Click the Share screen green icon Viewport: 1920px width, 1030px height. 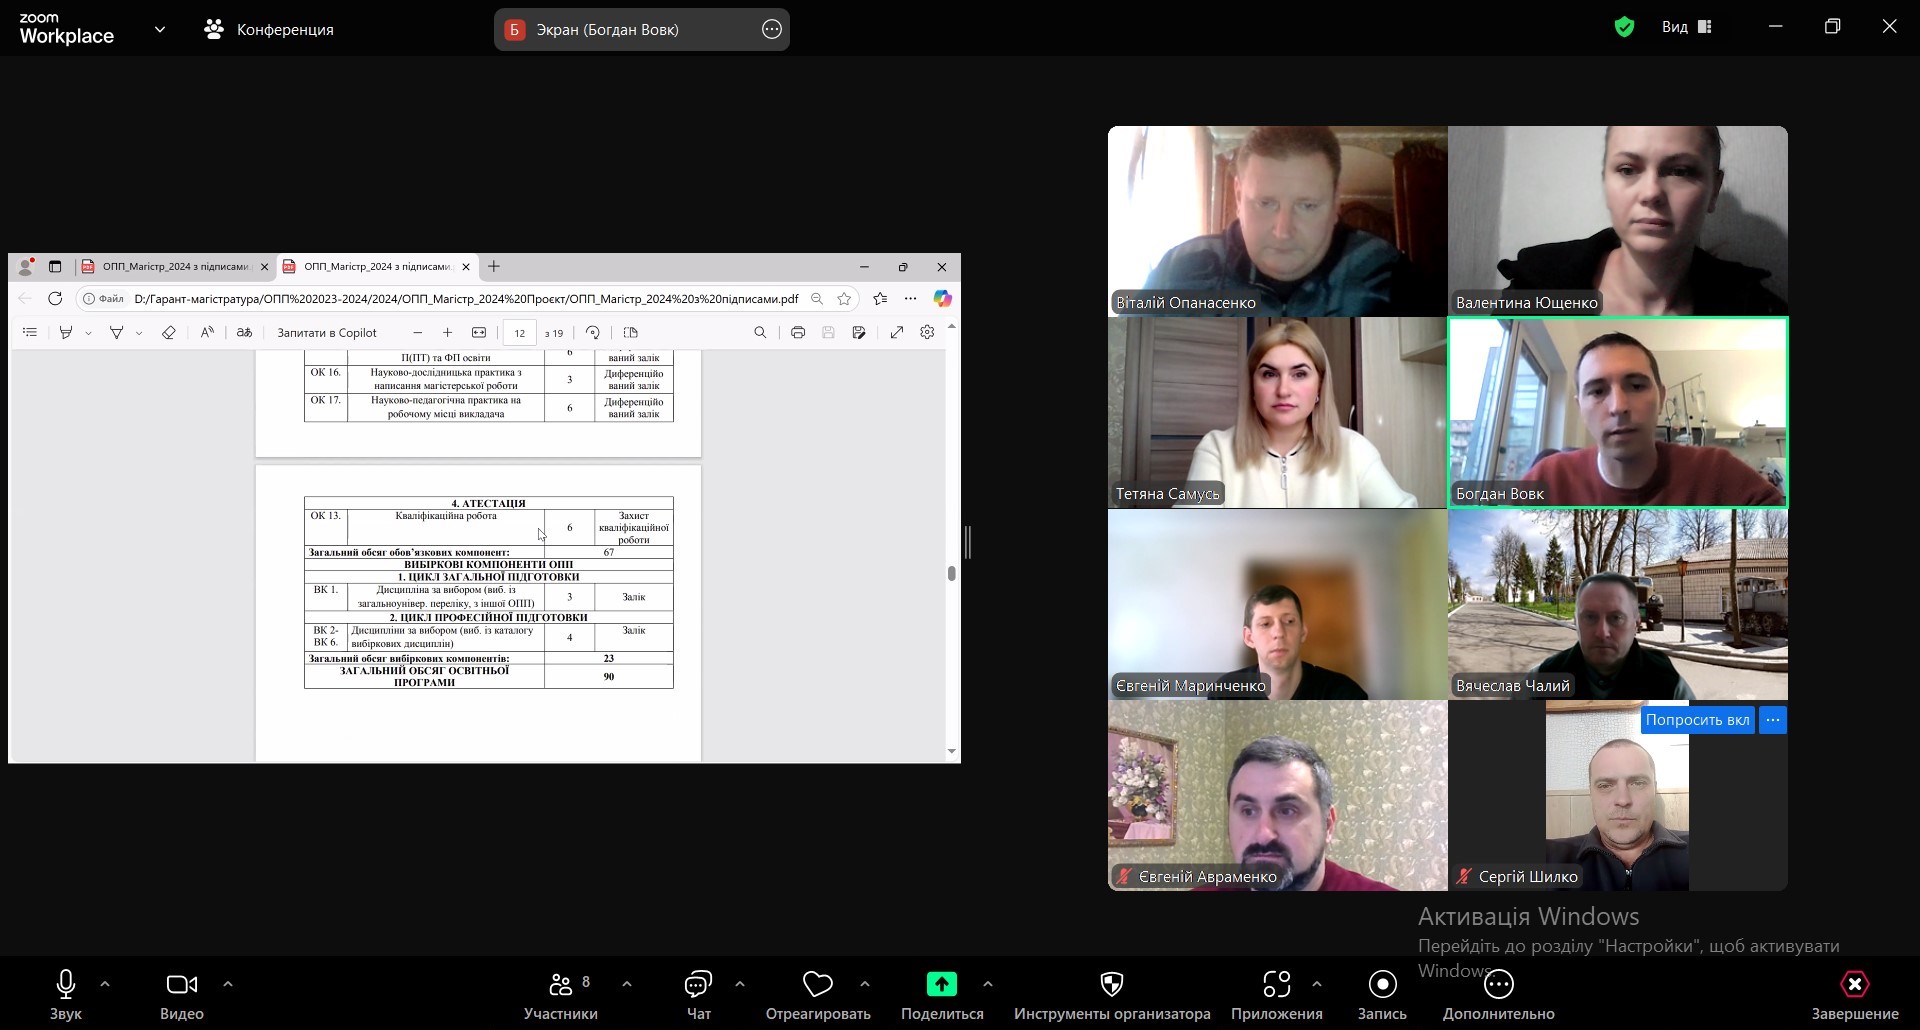(x=941, y=985)
